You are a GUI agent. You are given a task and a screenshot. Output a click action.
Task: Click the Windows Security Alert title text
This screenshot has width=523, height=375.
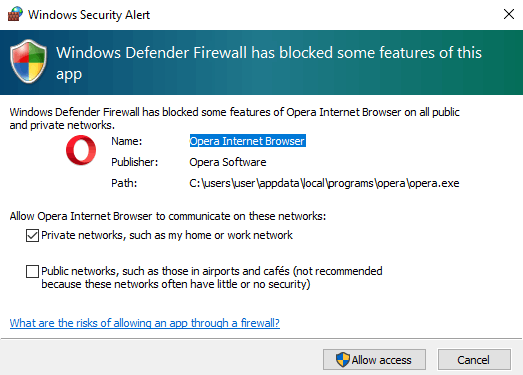pyautogui.click(x=89, y=15)
